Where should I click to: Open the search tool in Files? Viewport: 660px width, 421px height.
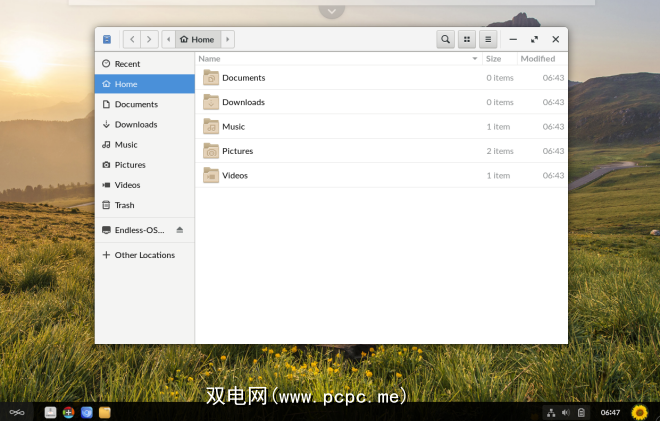click(445, 40)
